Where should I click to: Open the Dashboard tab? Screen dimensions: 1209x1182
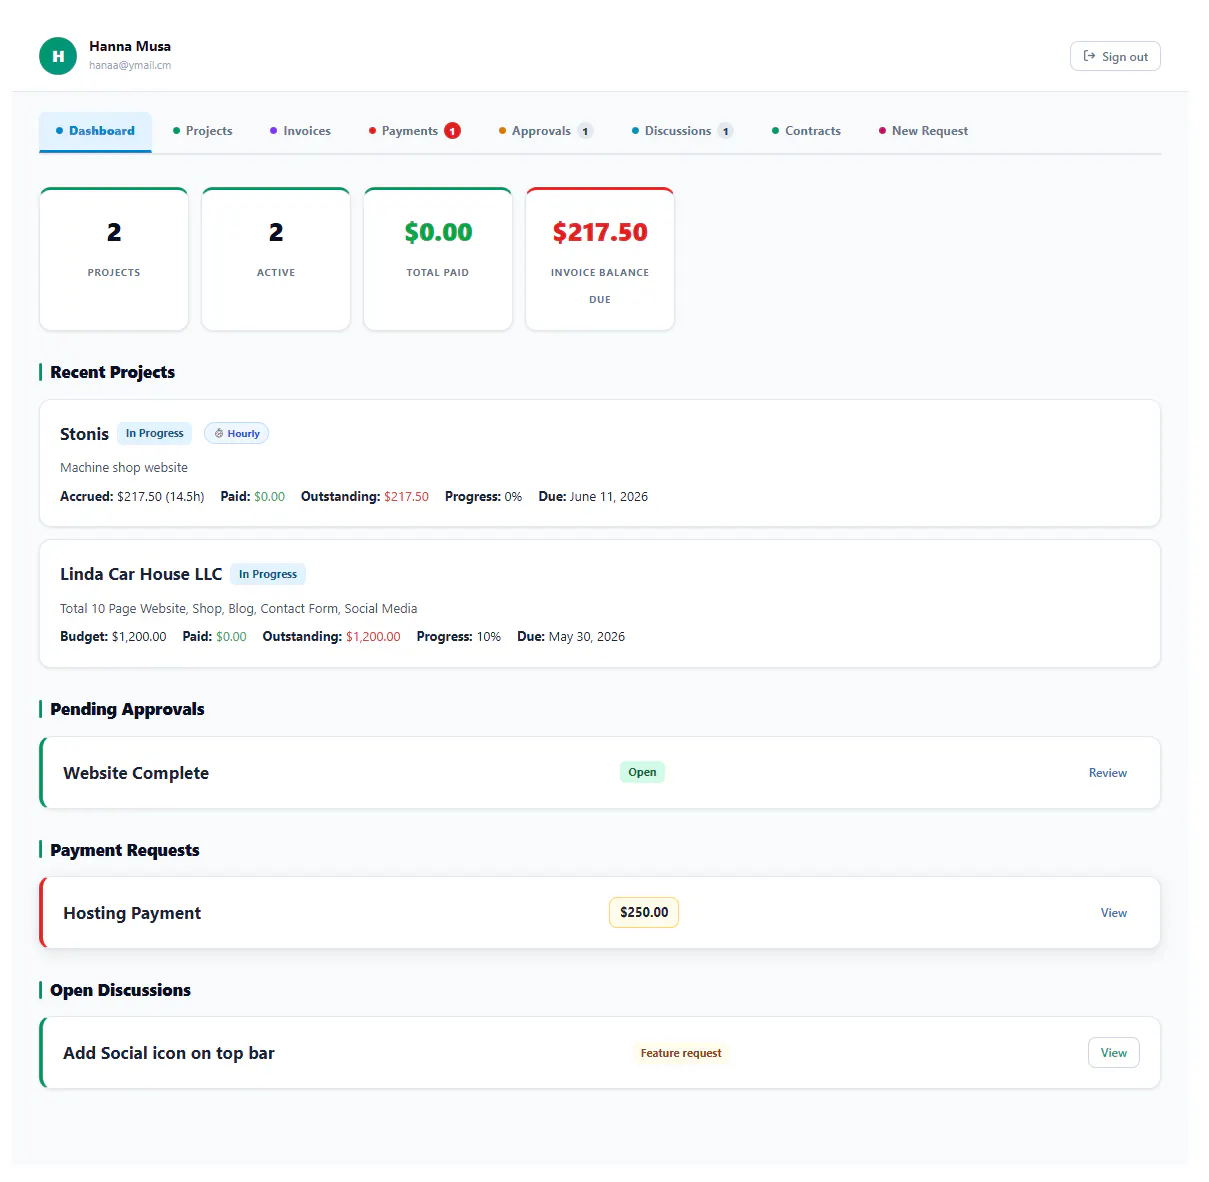95,131
